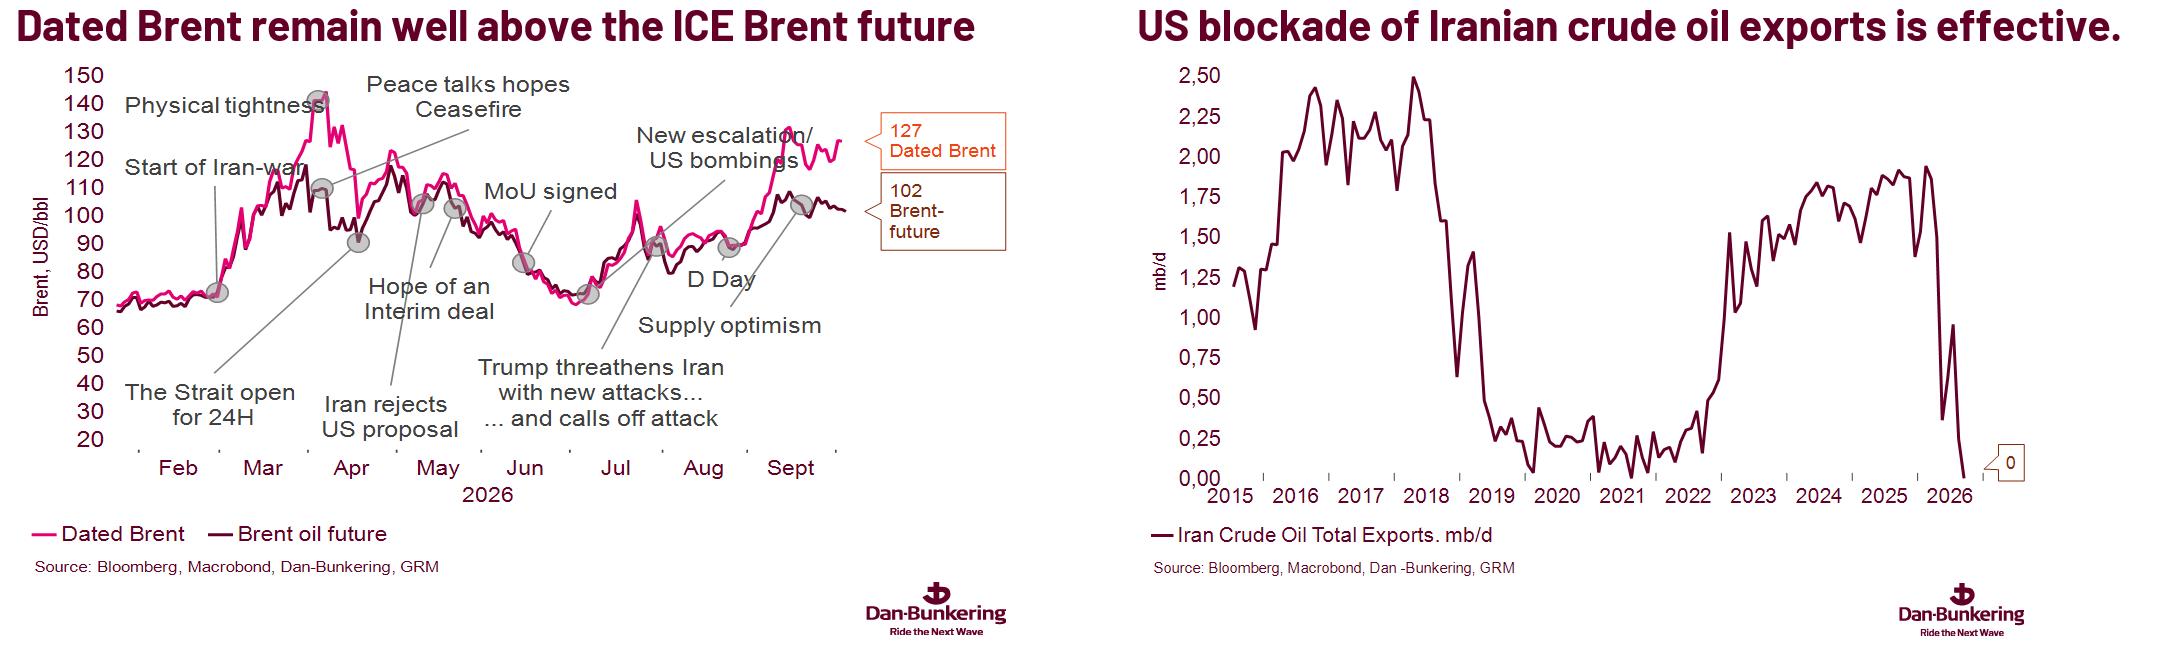Viewport: 2176px width, 648px height.
Task: Click the left chart title about Dated Brent
Action: [496, 27]
